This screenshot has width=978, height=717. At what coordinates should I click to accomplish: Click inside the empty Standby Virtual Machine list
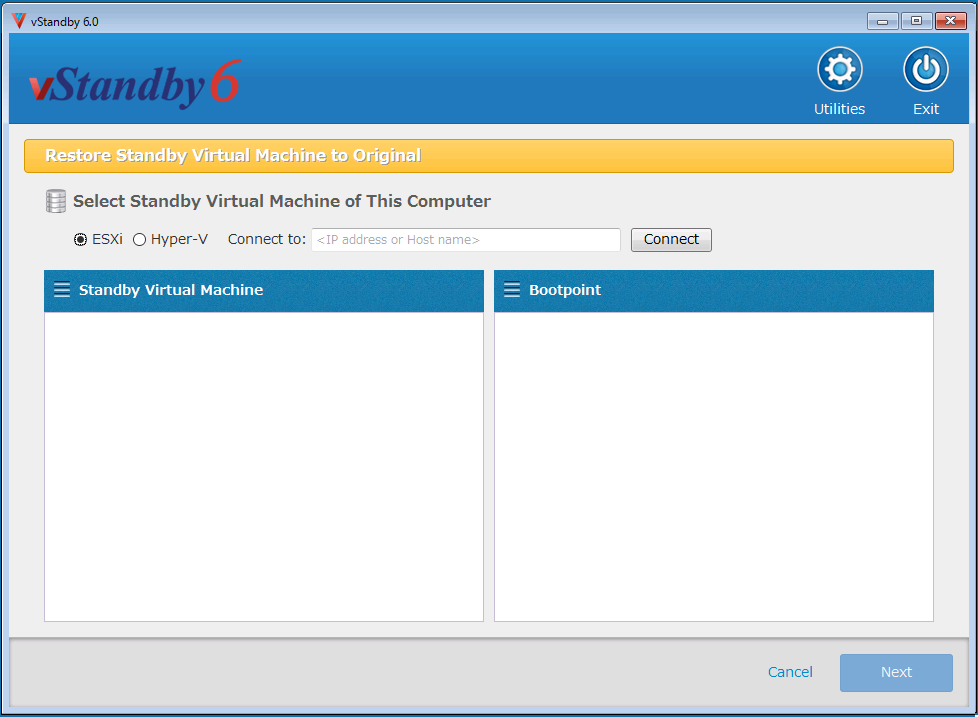[264, 465]
